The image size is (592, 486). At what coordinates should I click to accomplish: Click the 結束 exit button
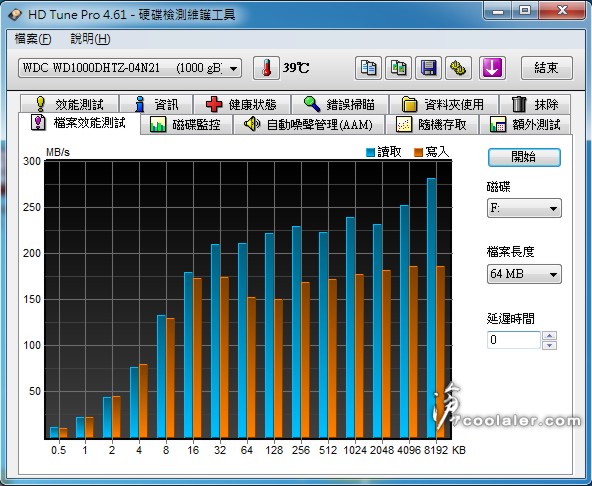[547, 68]
